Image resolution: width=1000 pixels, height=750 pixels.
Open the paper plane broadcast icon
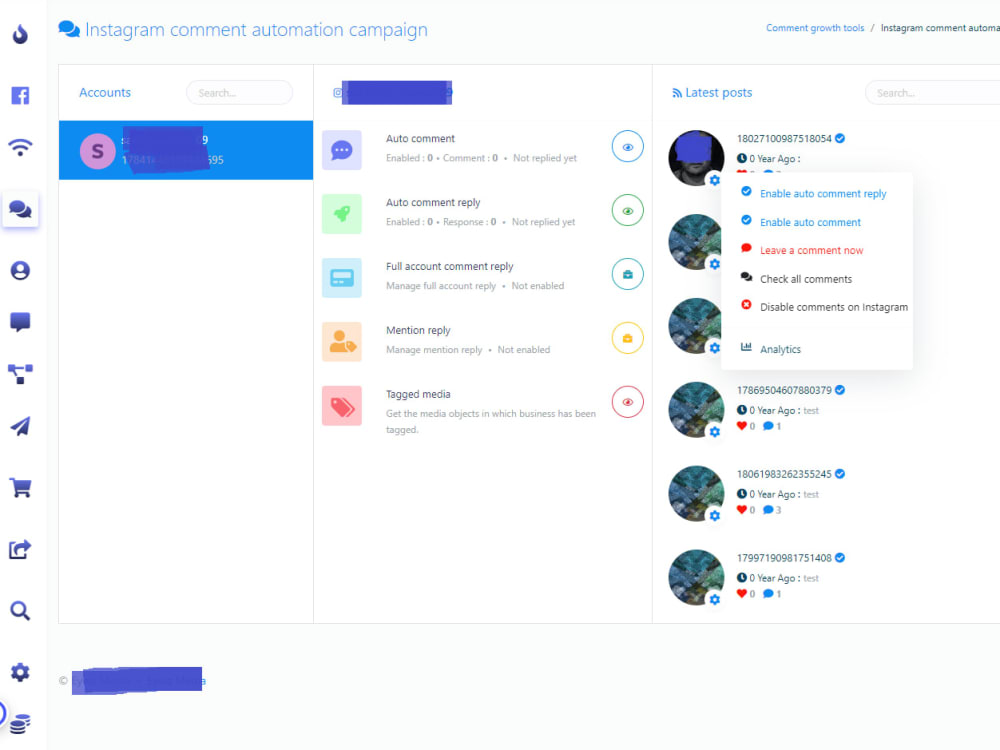[20, 426]
